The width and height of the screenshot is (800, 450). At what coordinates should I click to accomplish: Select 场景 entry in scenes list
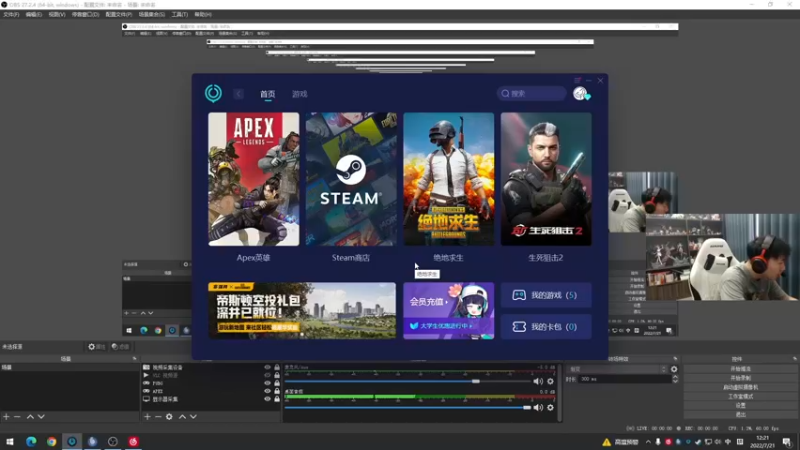pos(69,367)
